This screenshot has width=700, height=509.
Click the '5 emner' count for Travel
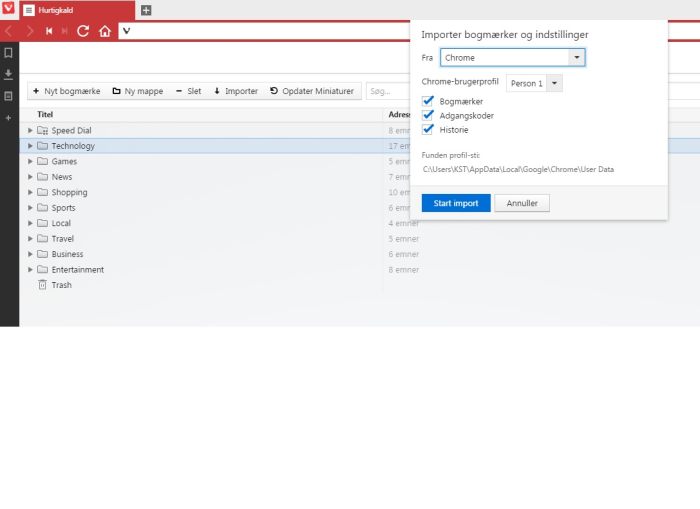tap(404, 239)
